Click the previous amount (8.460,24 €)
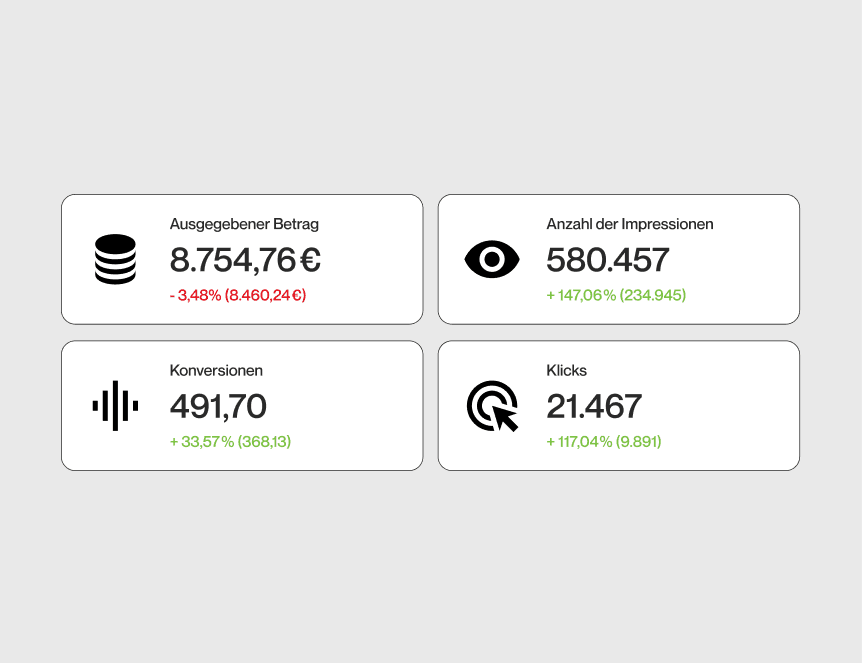This screenshot has height=663, width=862. point(266,295)
